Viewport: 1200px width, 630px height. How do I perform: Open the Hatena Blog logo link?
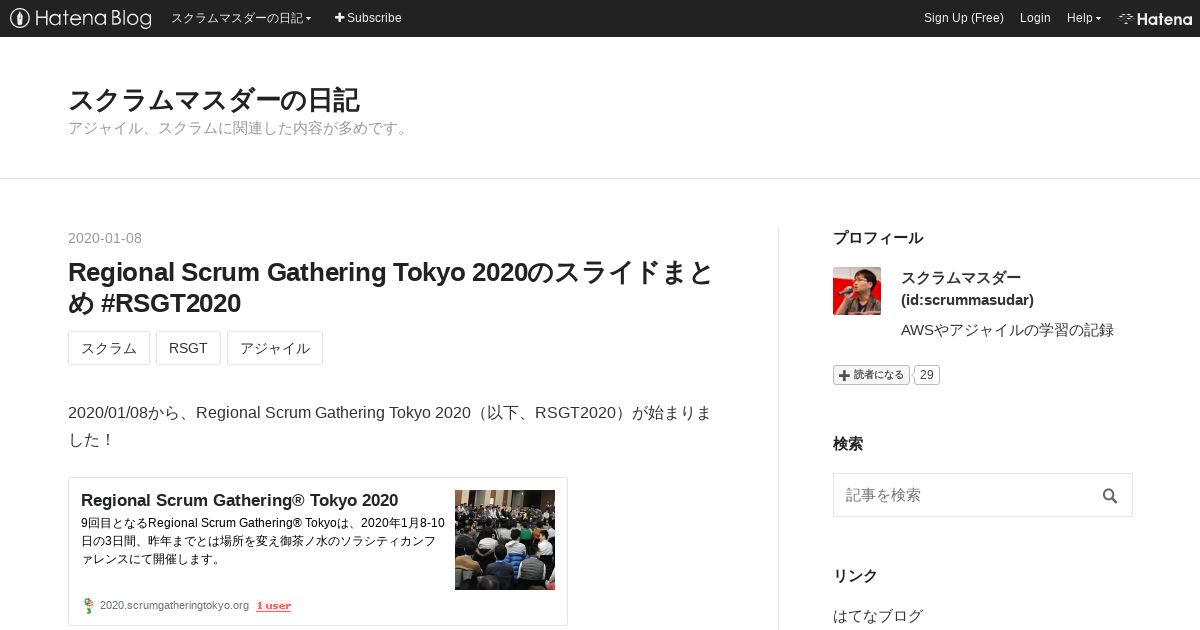coord(81,18)
